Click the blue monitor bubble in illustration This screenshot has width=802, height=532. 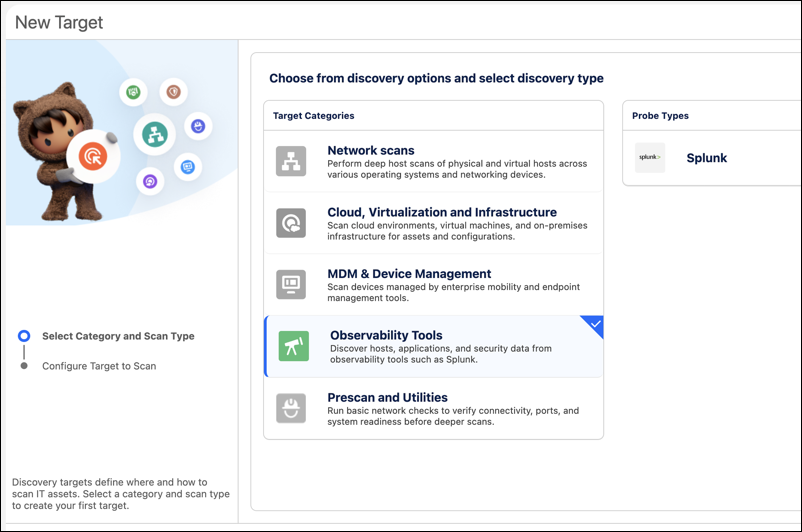[188, 167]
